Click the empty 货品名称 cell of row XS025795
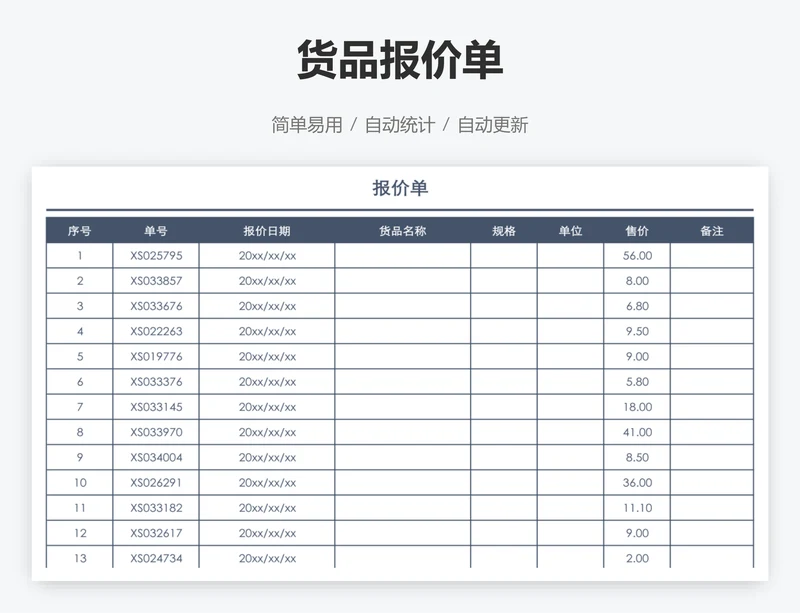The image size is (800, 613). [403, 256]
